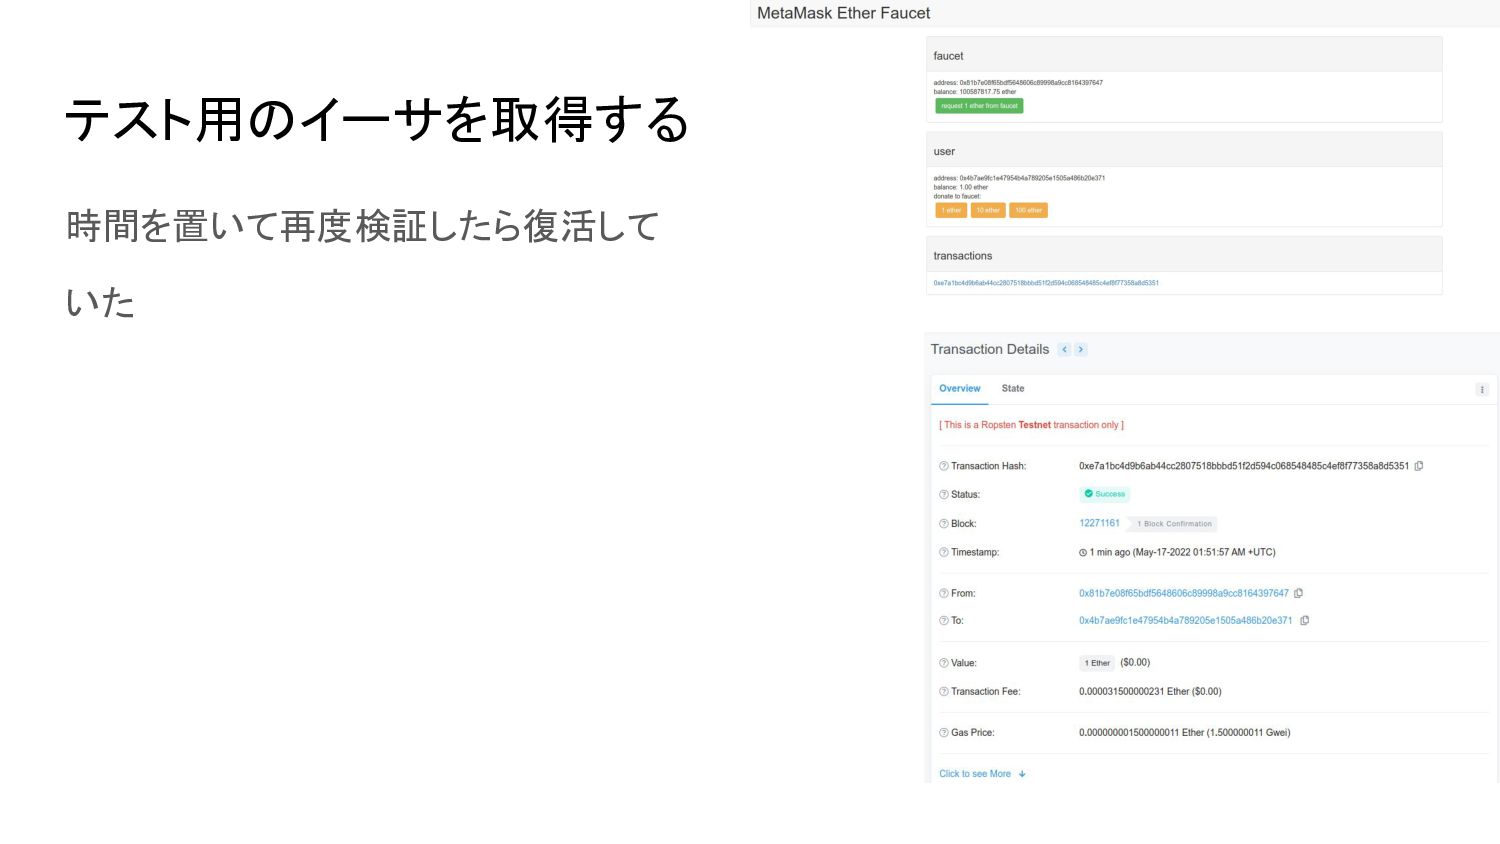Donate 1 ether to faucet

(951, 210)
